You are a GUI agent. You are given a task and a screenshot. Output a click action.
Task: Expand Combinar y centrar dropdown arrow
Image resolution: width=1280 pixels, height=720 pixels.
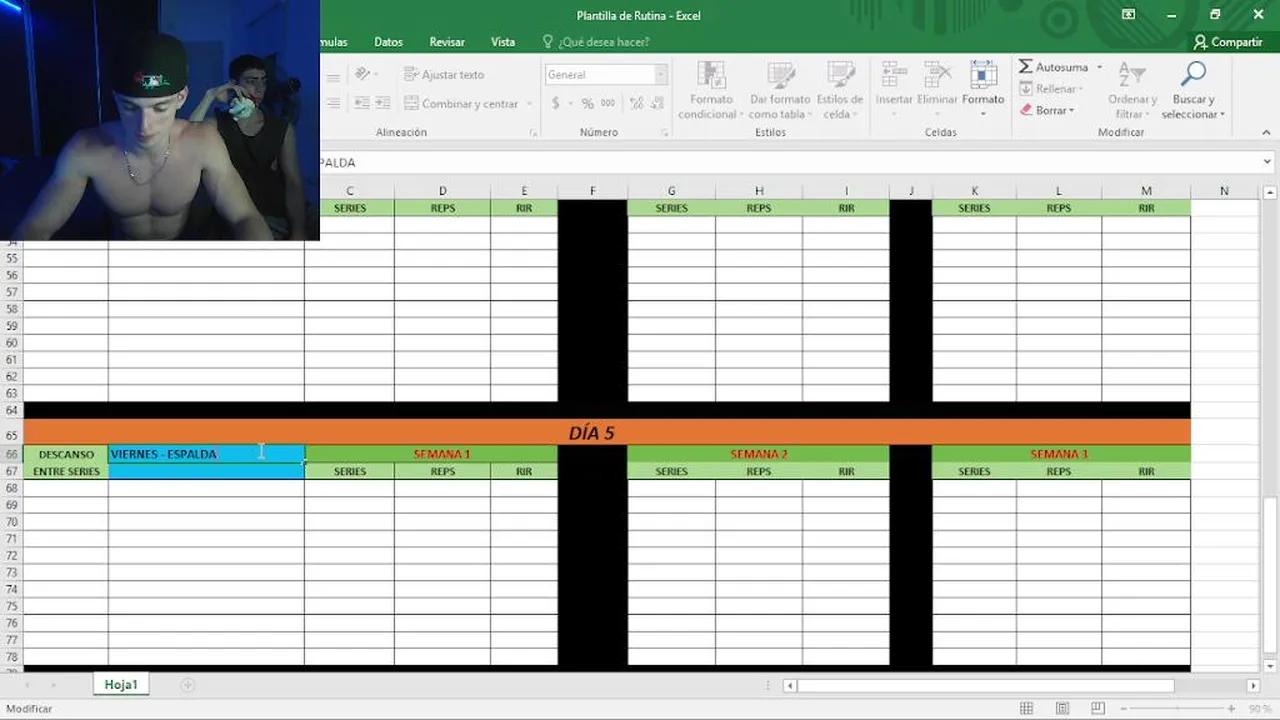coord(528,103)
